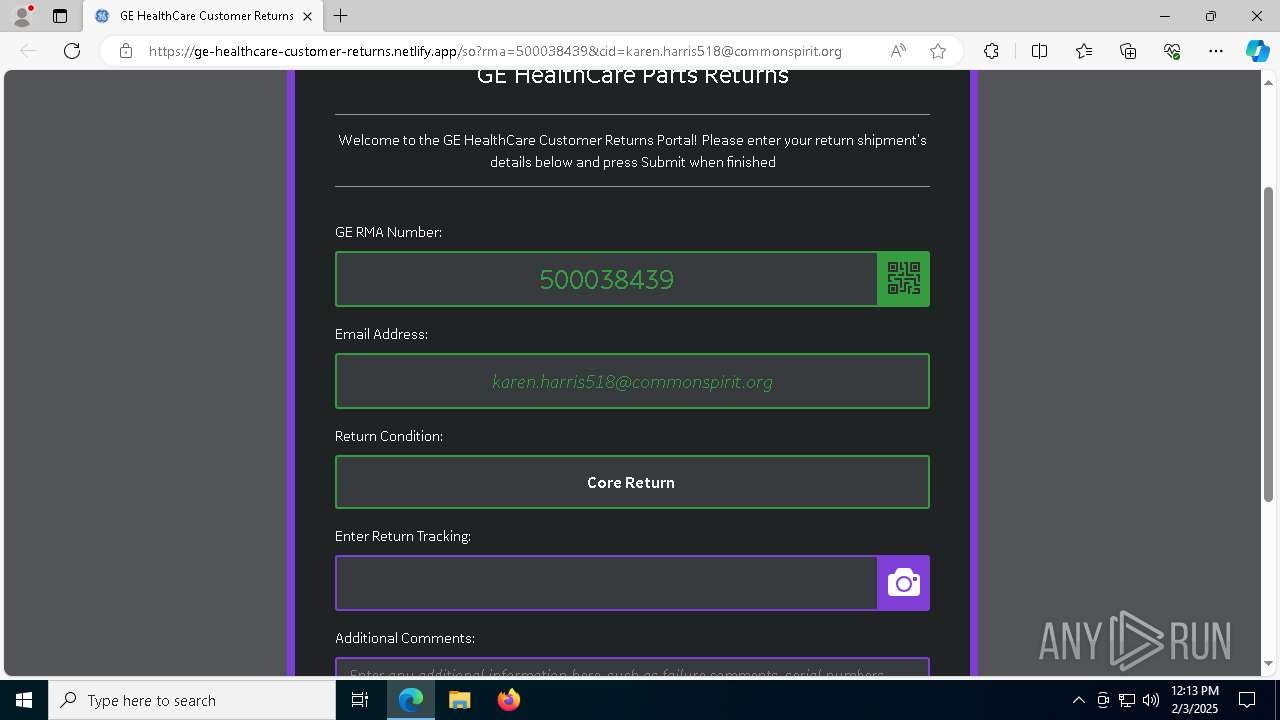This screenshot has width=1280, height=720.
Task: Go back using the browser back arrow
Action: coord(28,51)
